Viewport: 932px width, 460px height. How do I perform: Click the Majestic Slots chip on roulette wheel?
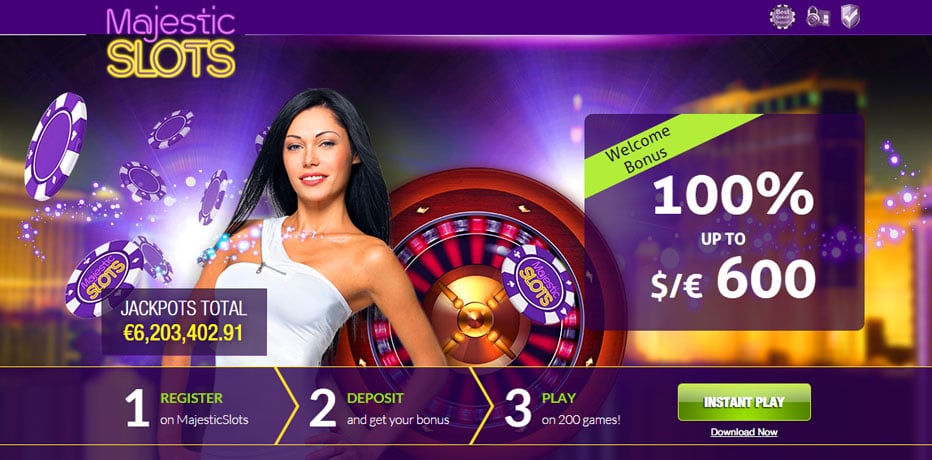pos(538,284)
